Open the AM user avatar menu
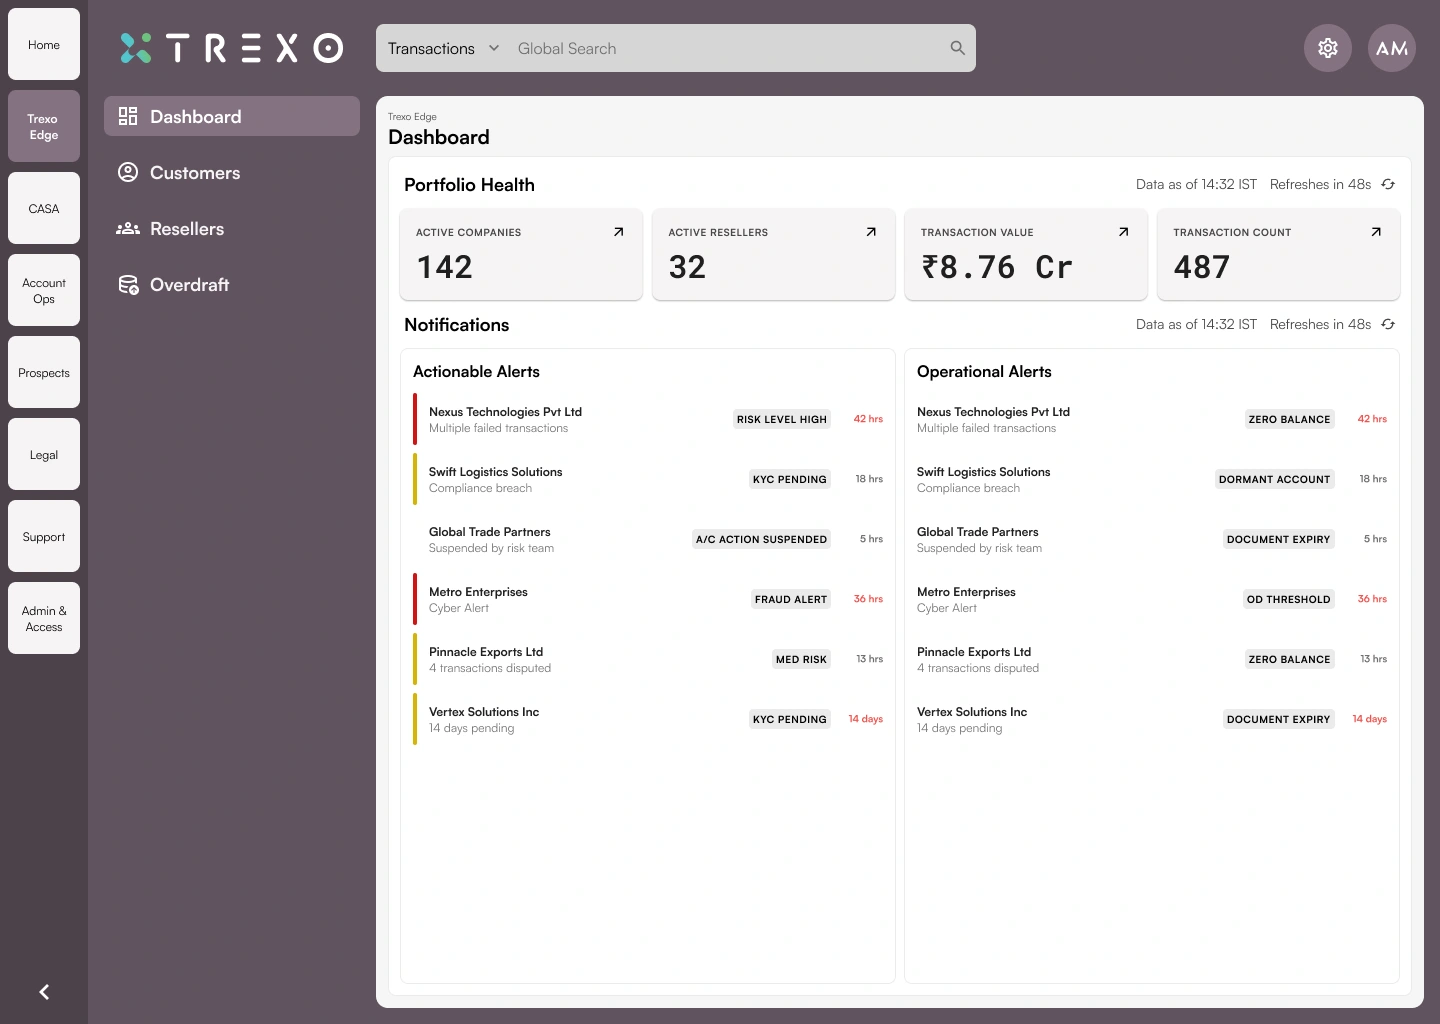The width and height of the screenshot is (1440, 1024). click(1392, 48)
